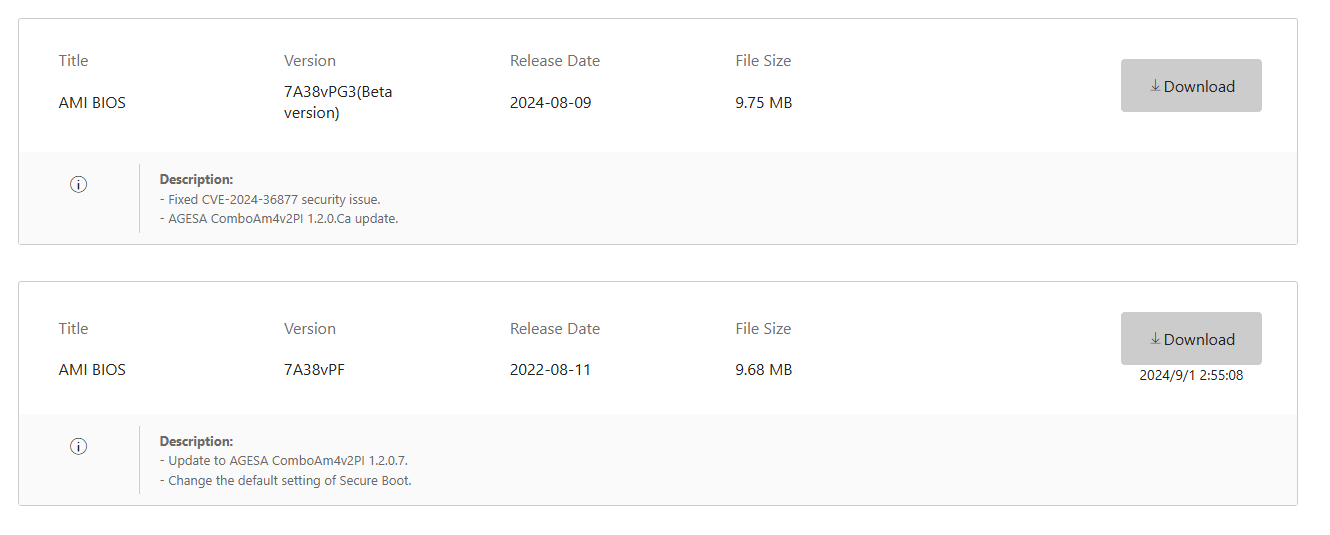
Task: Click the info icon beside the Secure Boot description
Action: (79, 446)
